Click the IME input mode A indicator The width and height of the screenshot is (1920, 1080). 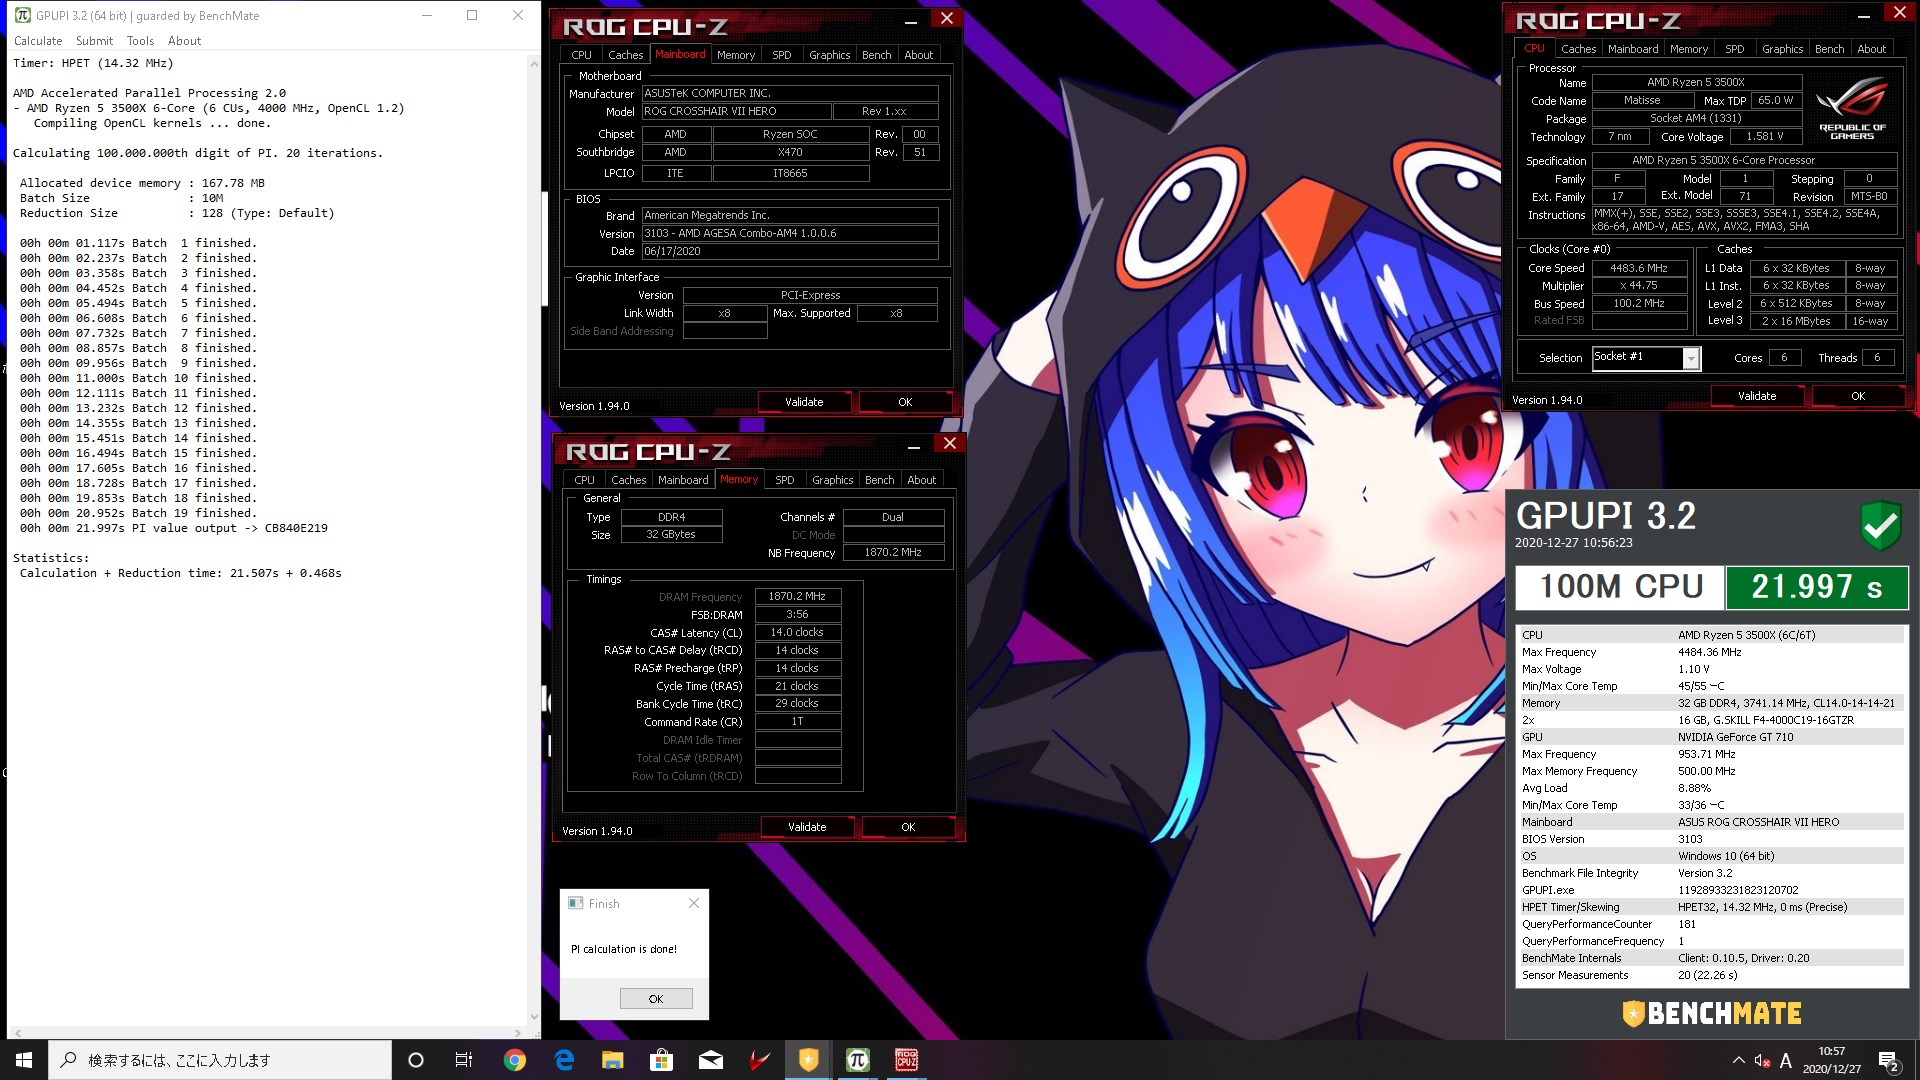1786,1060
